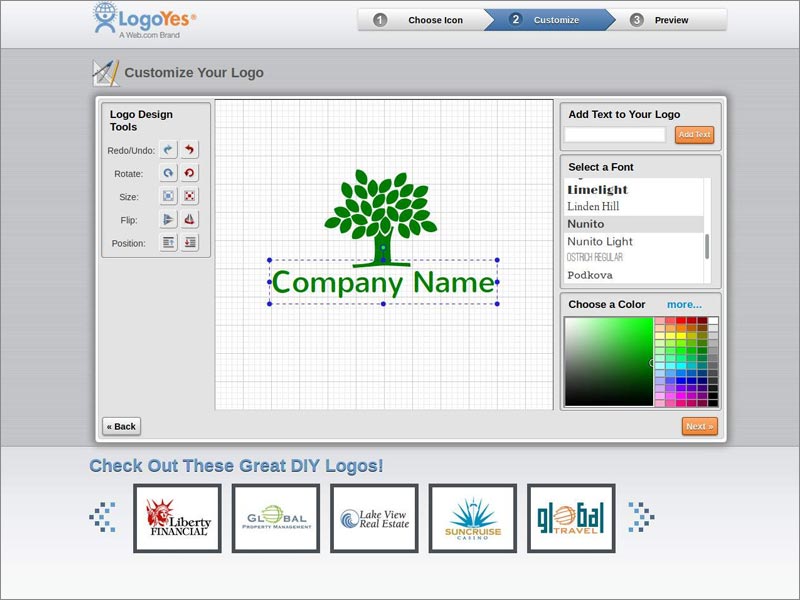The height and width of the screenshot is (600, 800).
Task: Click the send-to-back Position icon
Action: (188, 243)
